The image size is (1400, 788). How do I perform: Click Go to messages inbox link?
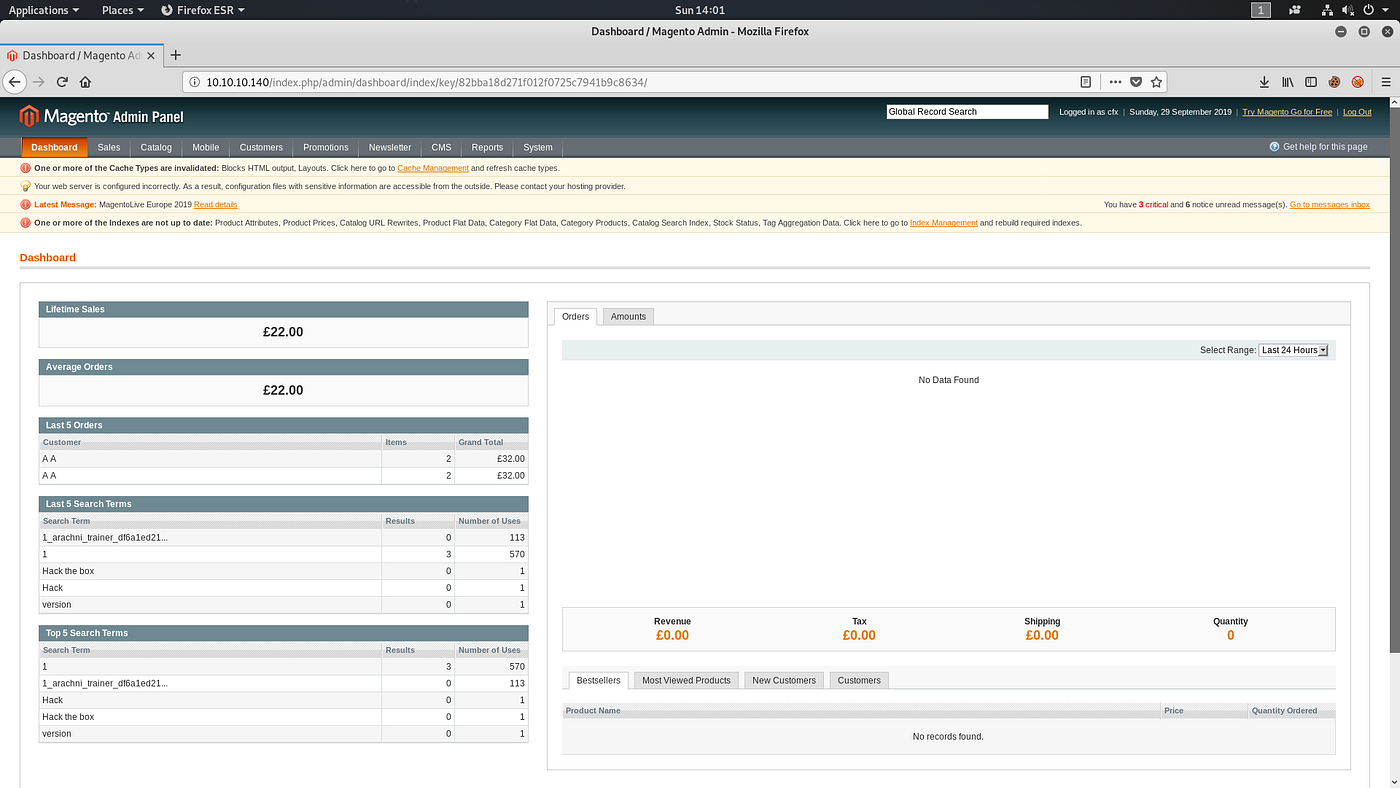click(x=1330, y=205)
